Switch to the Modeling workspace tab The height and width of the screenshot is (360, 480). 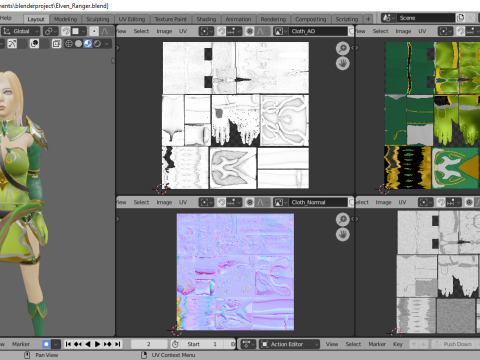[65, 19]
